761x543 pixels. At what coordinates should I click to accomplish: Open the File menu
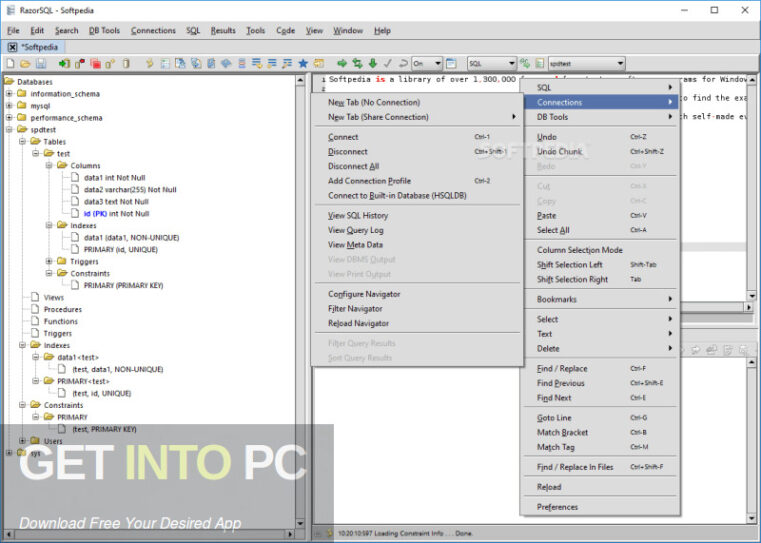[13, 31]
